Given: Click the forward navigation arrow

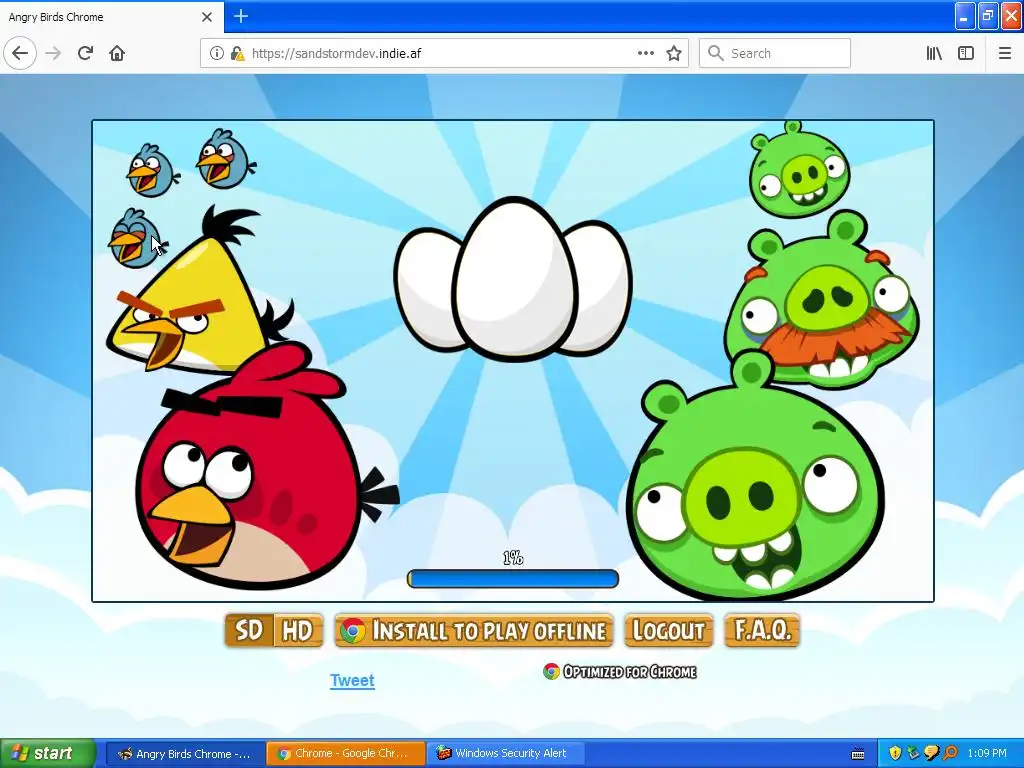Looking at the screenshot, I should point(53,53).
